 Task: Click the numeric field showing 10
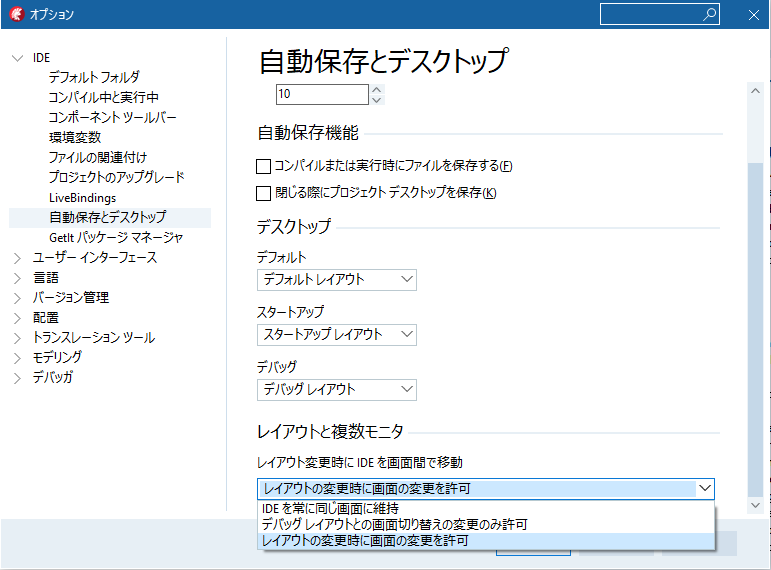322,94
